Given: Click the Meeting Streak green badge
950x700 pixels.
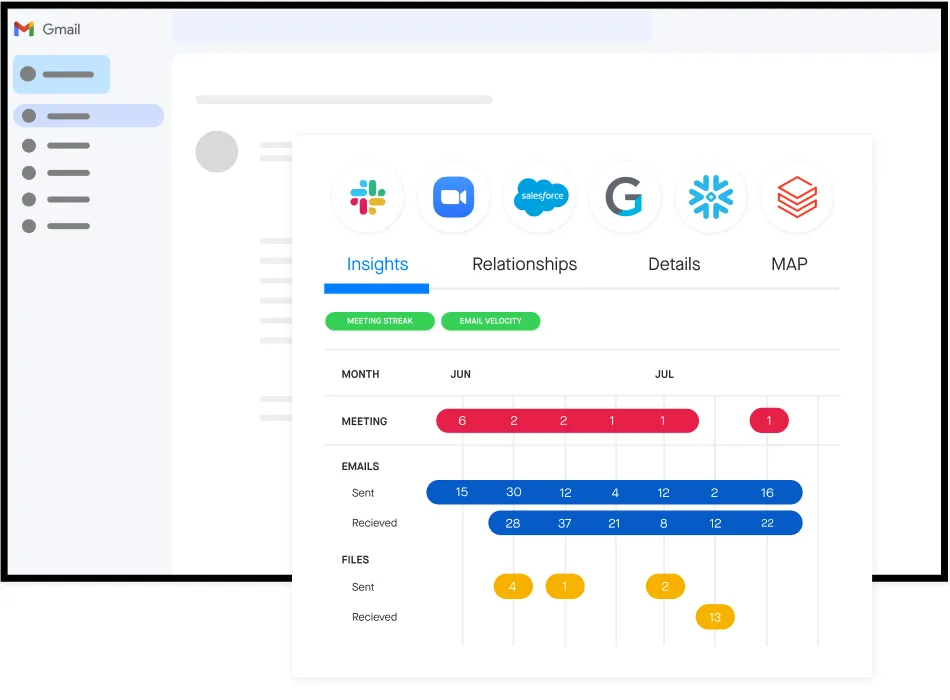Looking at the screenshot, I should (x=380, y=321).
